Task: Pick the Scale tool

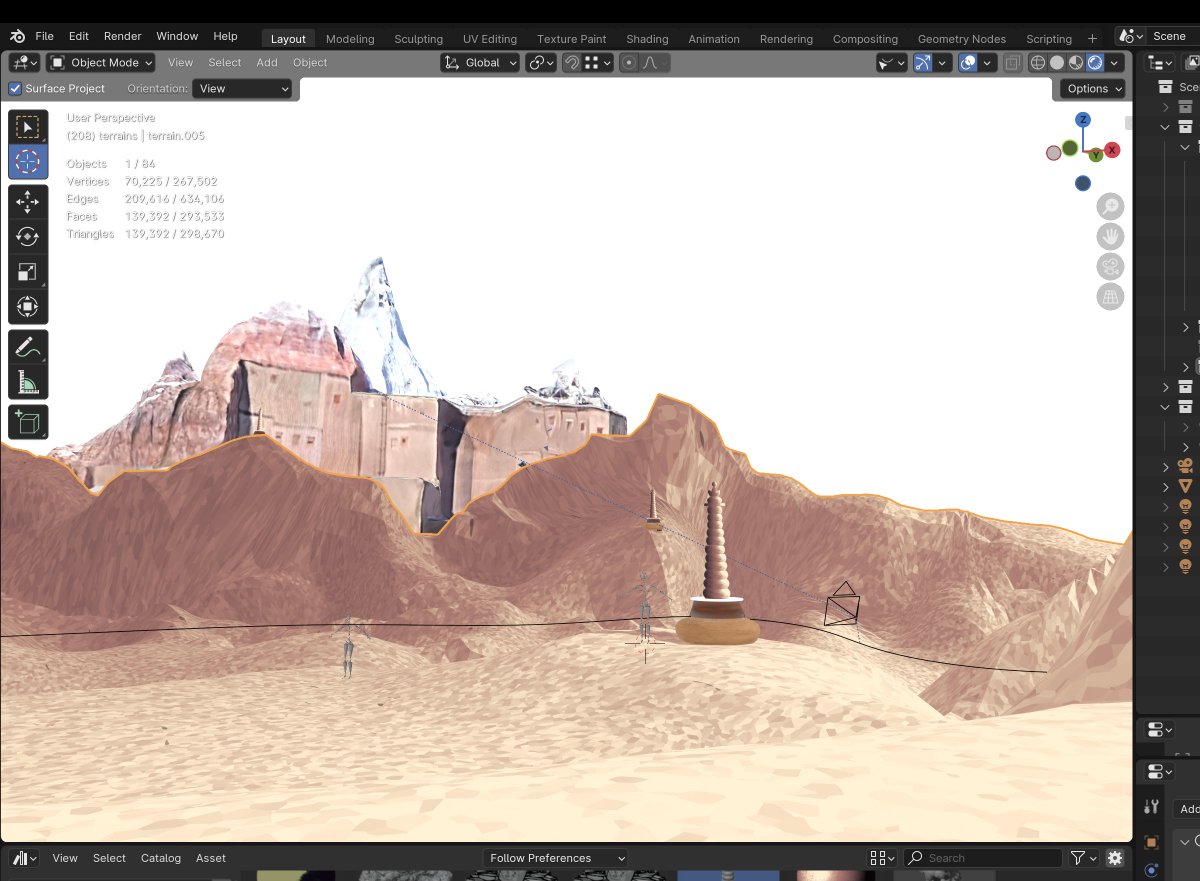Action: point(28,272)
